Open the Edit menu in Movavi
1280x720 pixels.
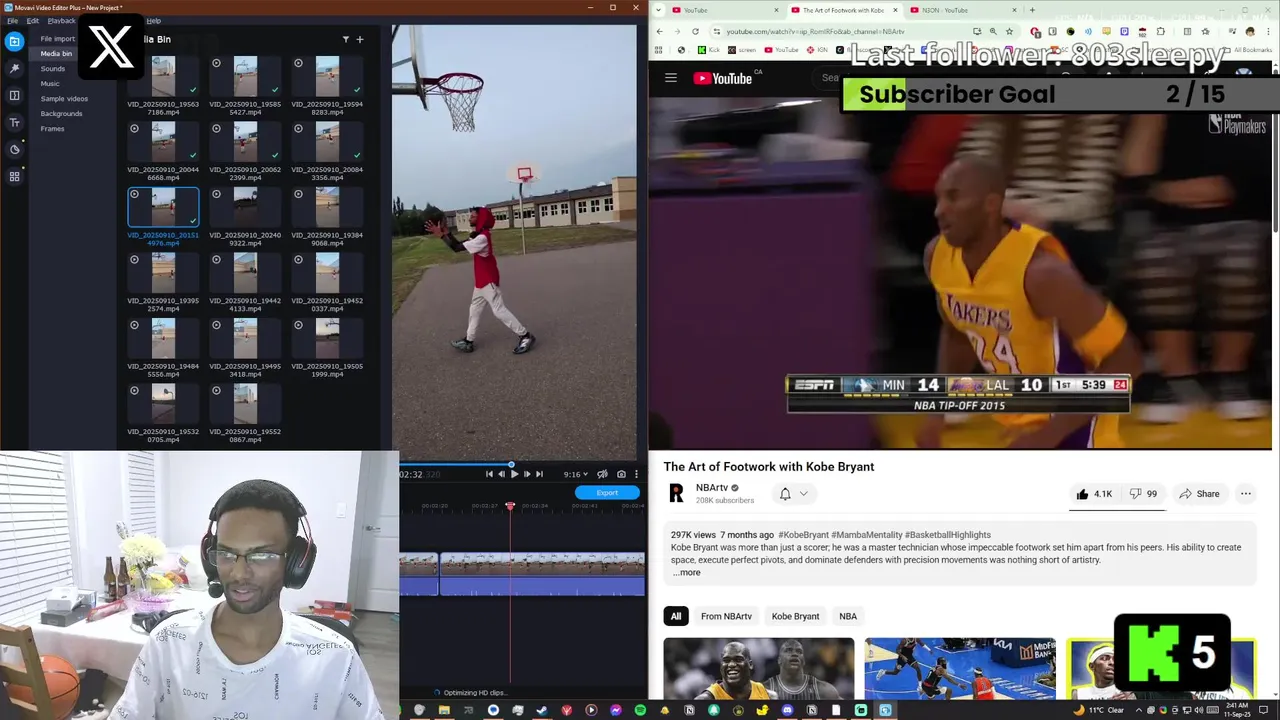(x=32, y=20)
